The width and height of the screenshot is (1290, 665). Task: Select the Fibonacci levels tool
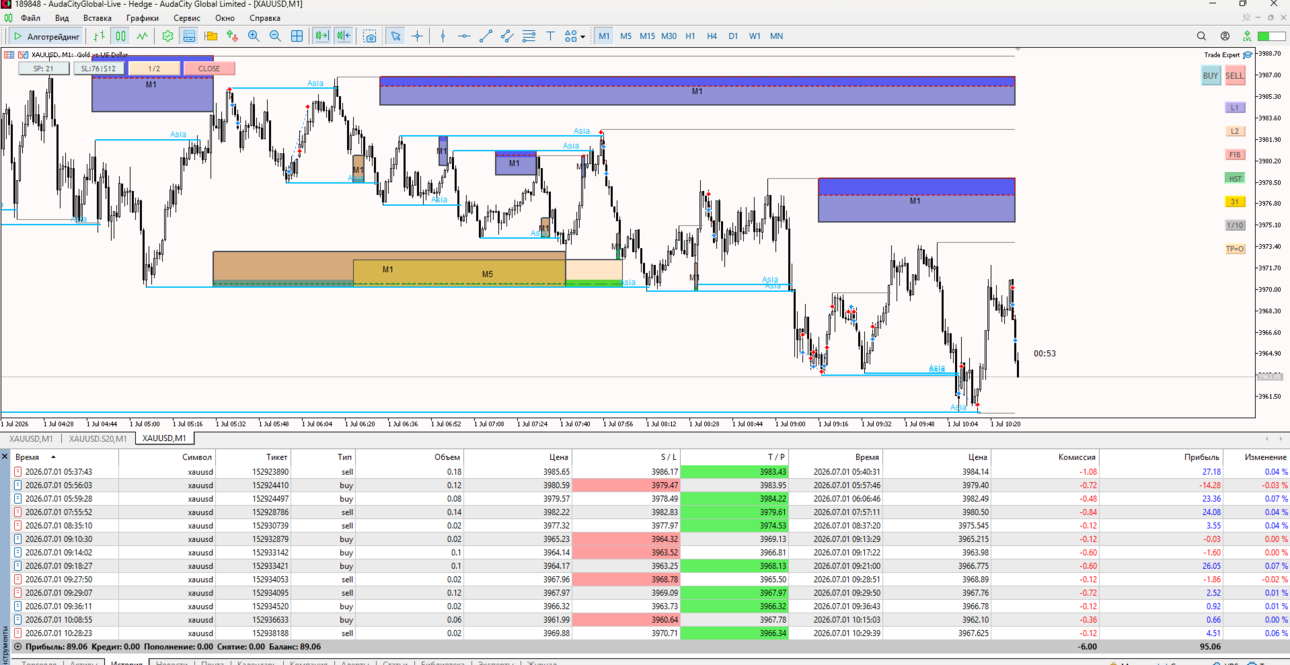tap(529, 36)
